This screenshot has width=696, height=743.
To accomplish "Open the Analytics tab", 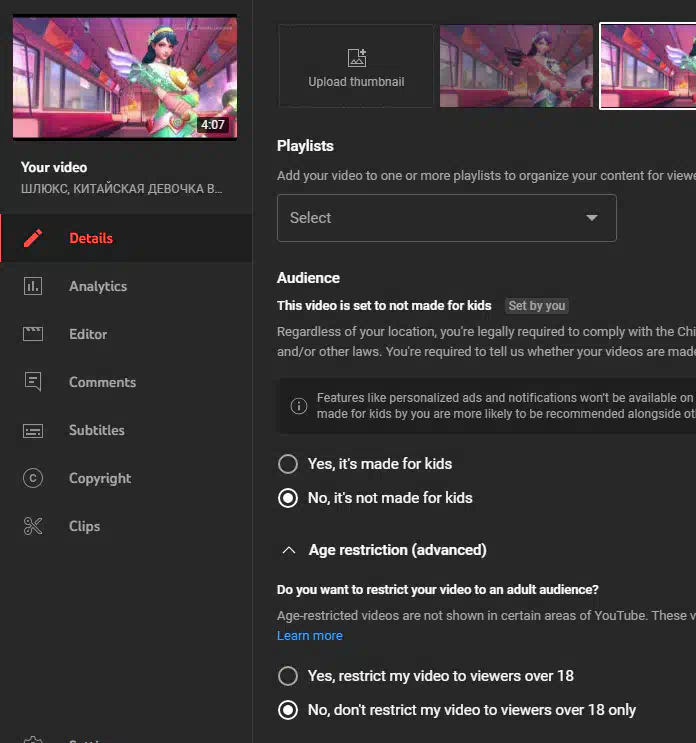I will [x=126, y=286].
